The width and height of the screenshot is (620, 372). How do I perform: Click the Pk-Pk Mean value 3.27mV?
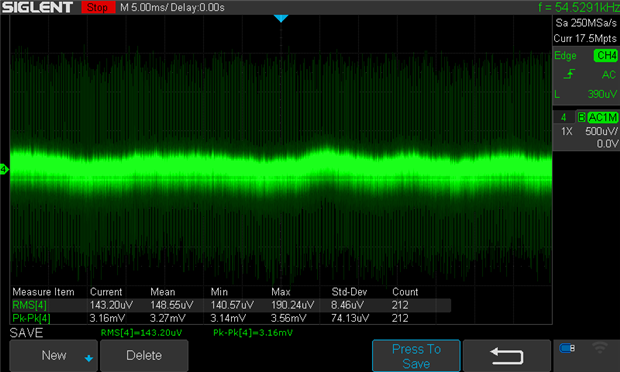pyautogui.click(x=168, y=318)
